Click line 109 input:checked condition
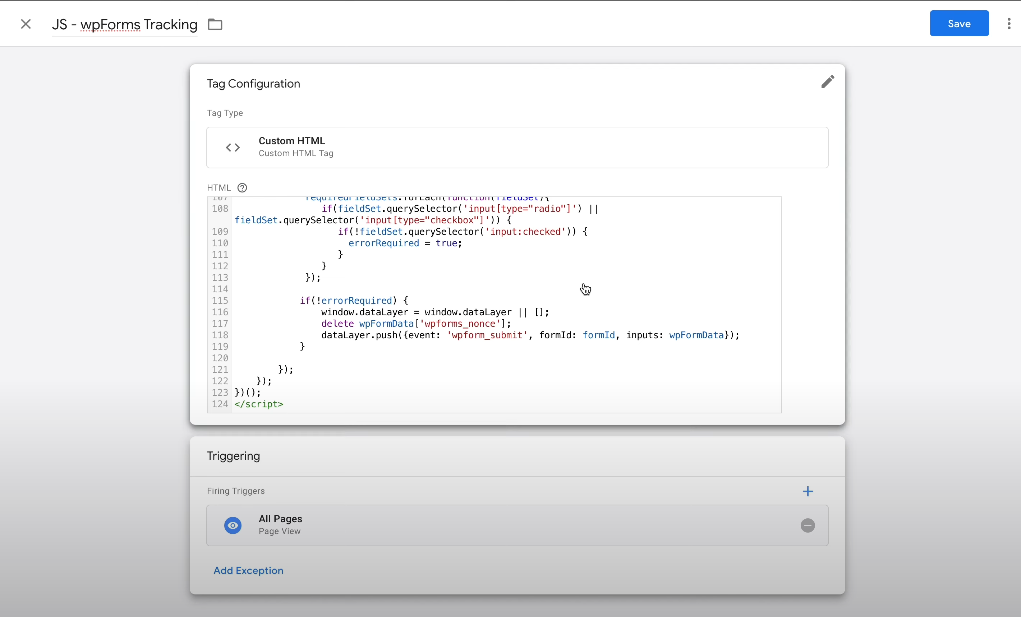 coord(462,232)
